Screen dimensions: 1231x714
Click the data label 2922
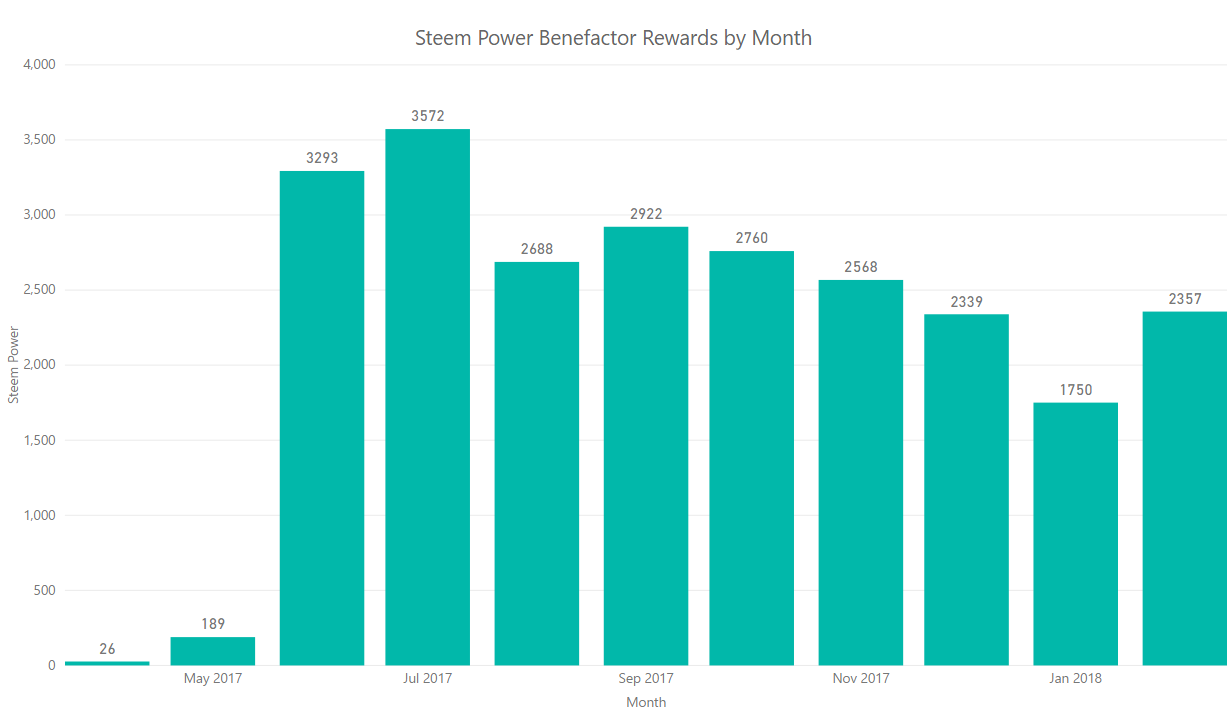[646, 214]
